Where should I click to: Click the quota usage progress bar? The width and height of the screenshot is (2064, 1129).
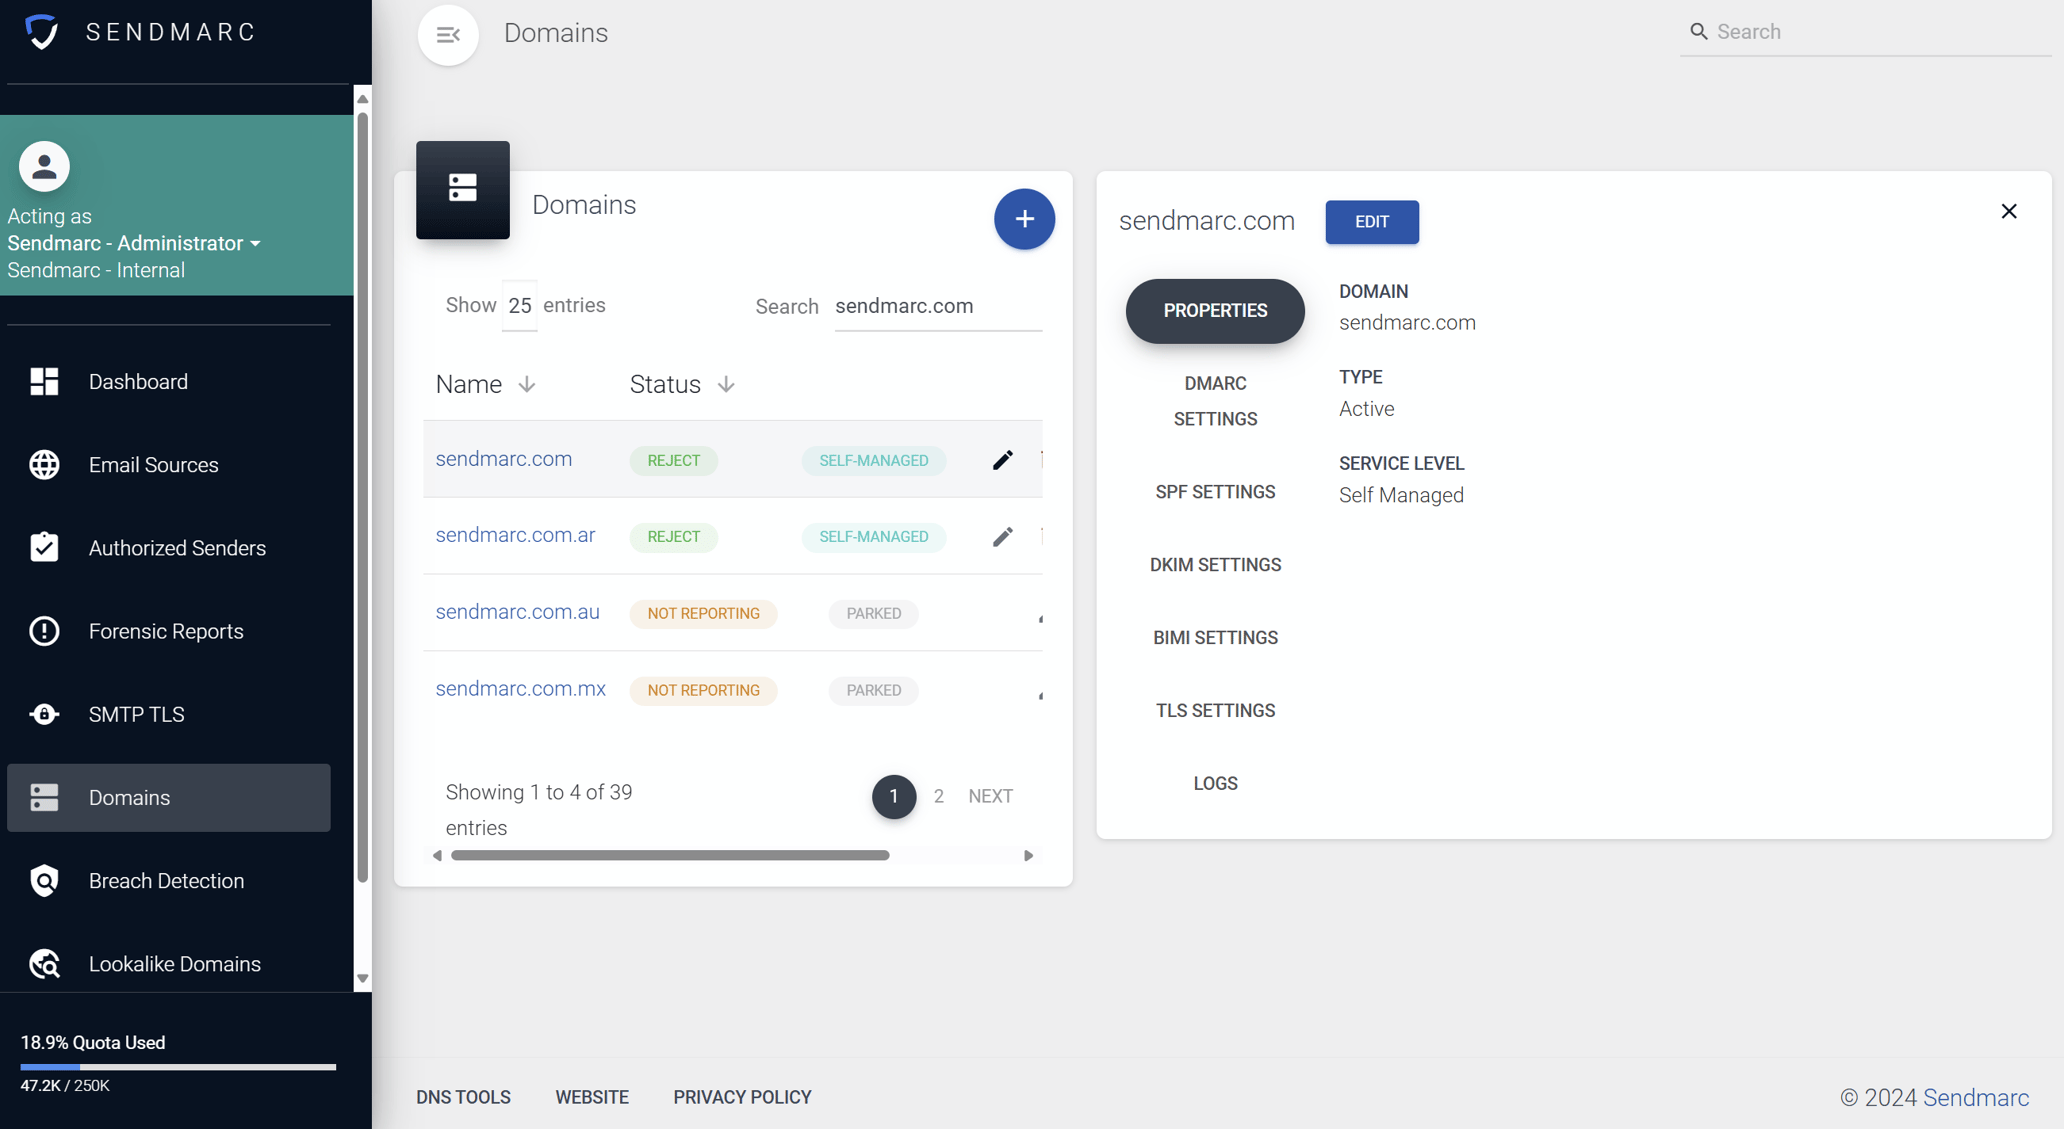tap(177, 1066)
